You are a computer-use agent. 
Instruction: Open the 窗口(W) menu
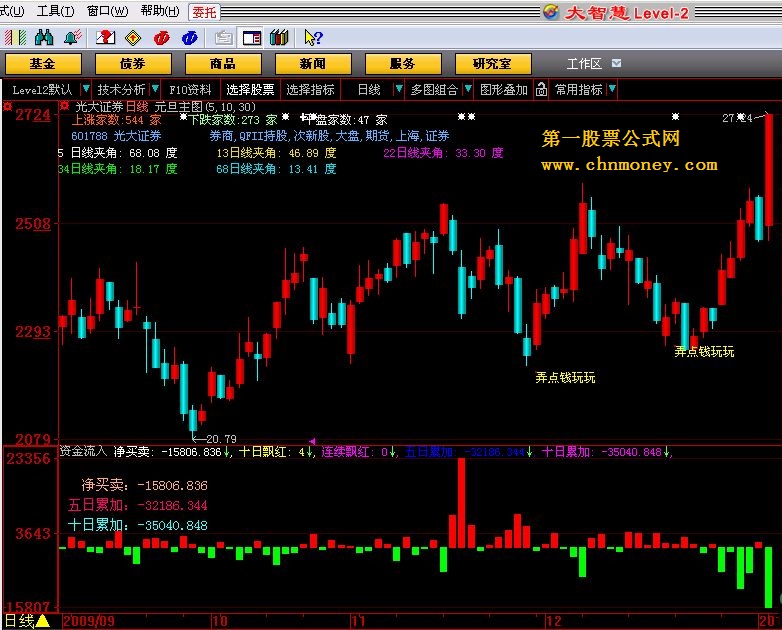point(108,11)
